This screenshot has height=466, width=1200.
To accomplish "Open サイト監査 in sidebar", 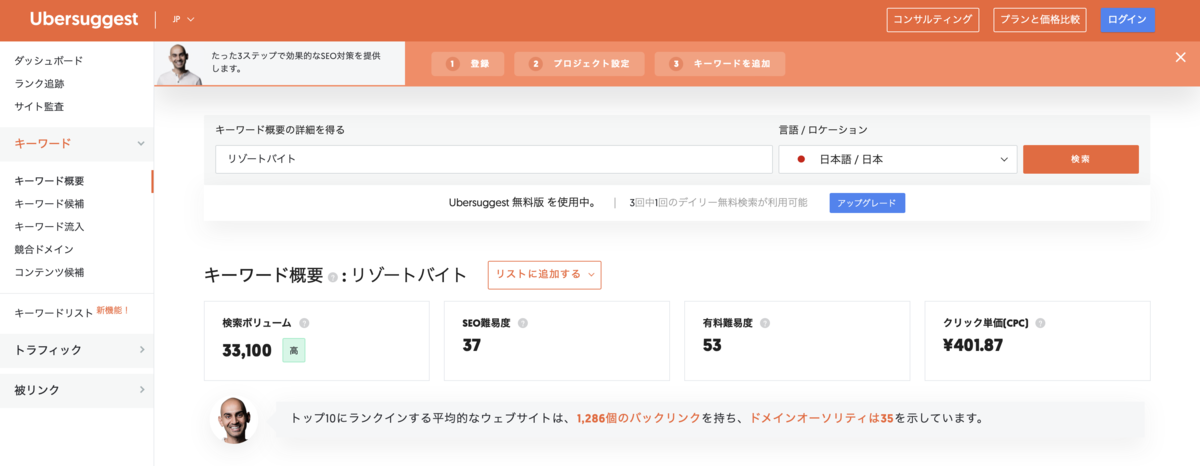I will pyautogui.click(x=39, y=106).
